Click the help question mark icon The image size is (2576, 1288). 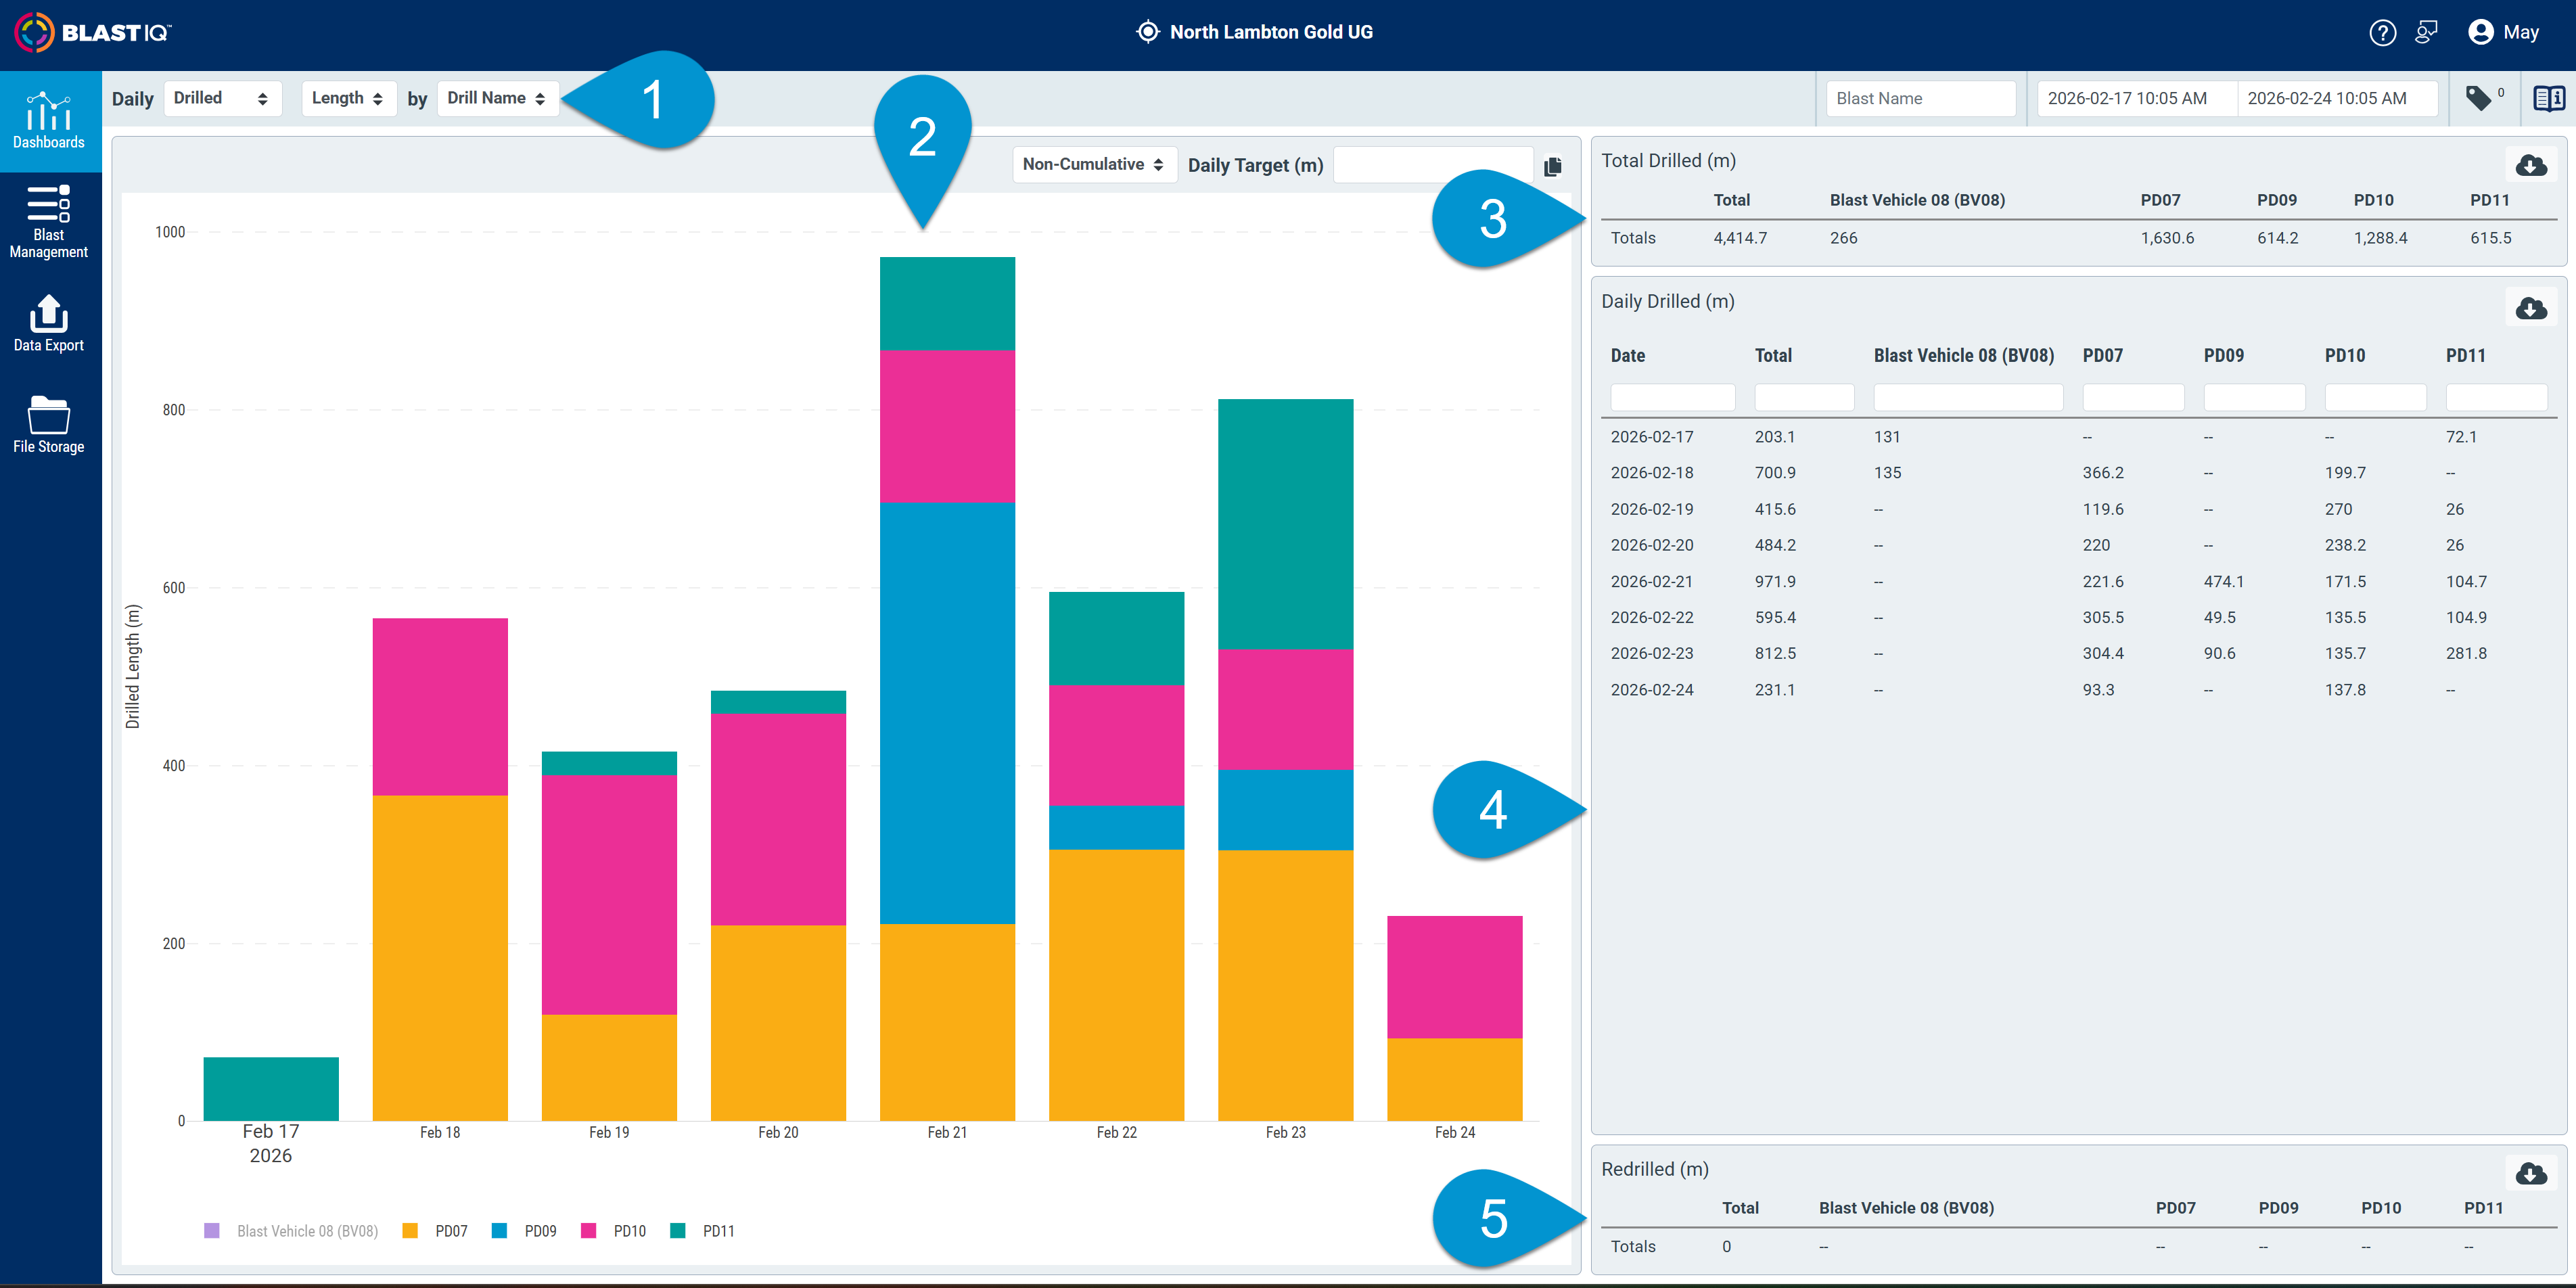coord(2382,33)
